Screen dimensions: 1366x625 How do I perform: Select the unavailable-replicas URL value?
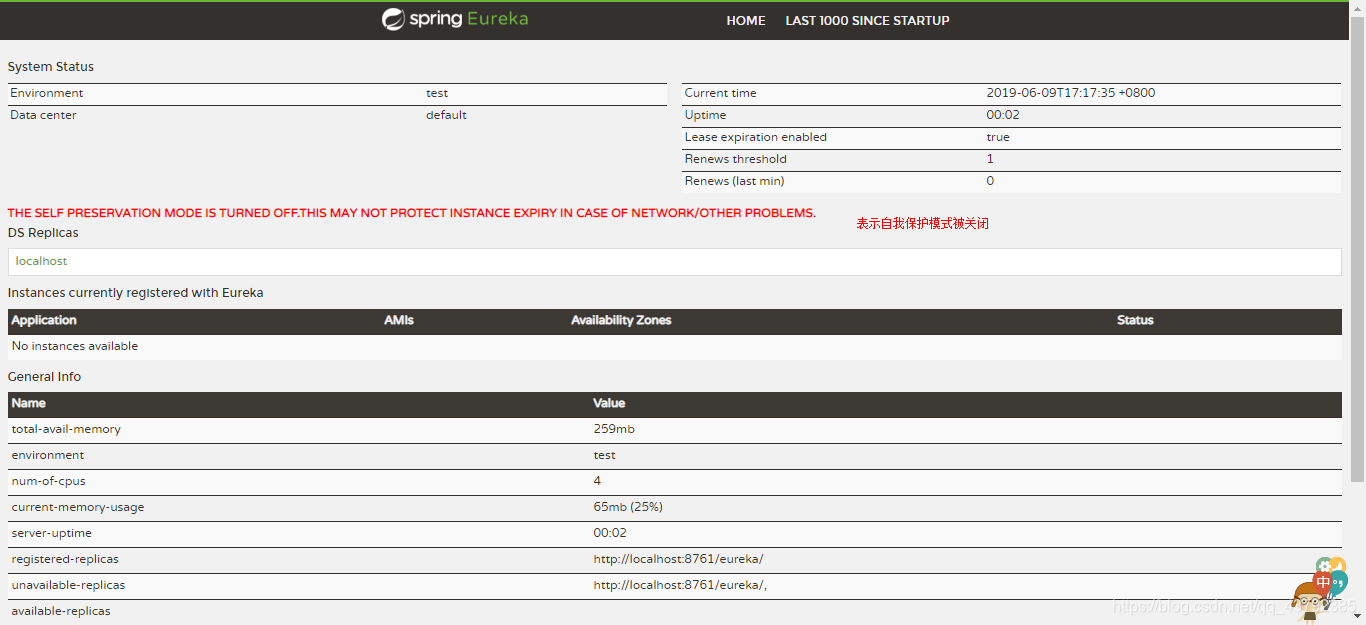680,585
